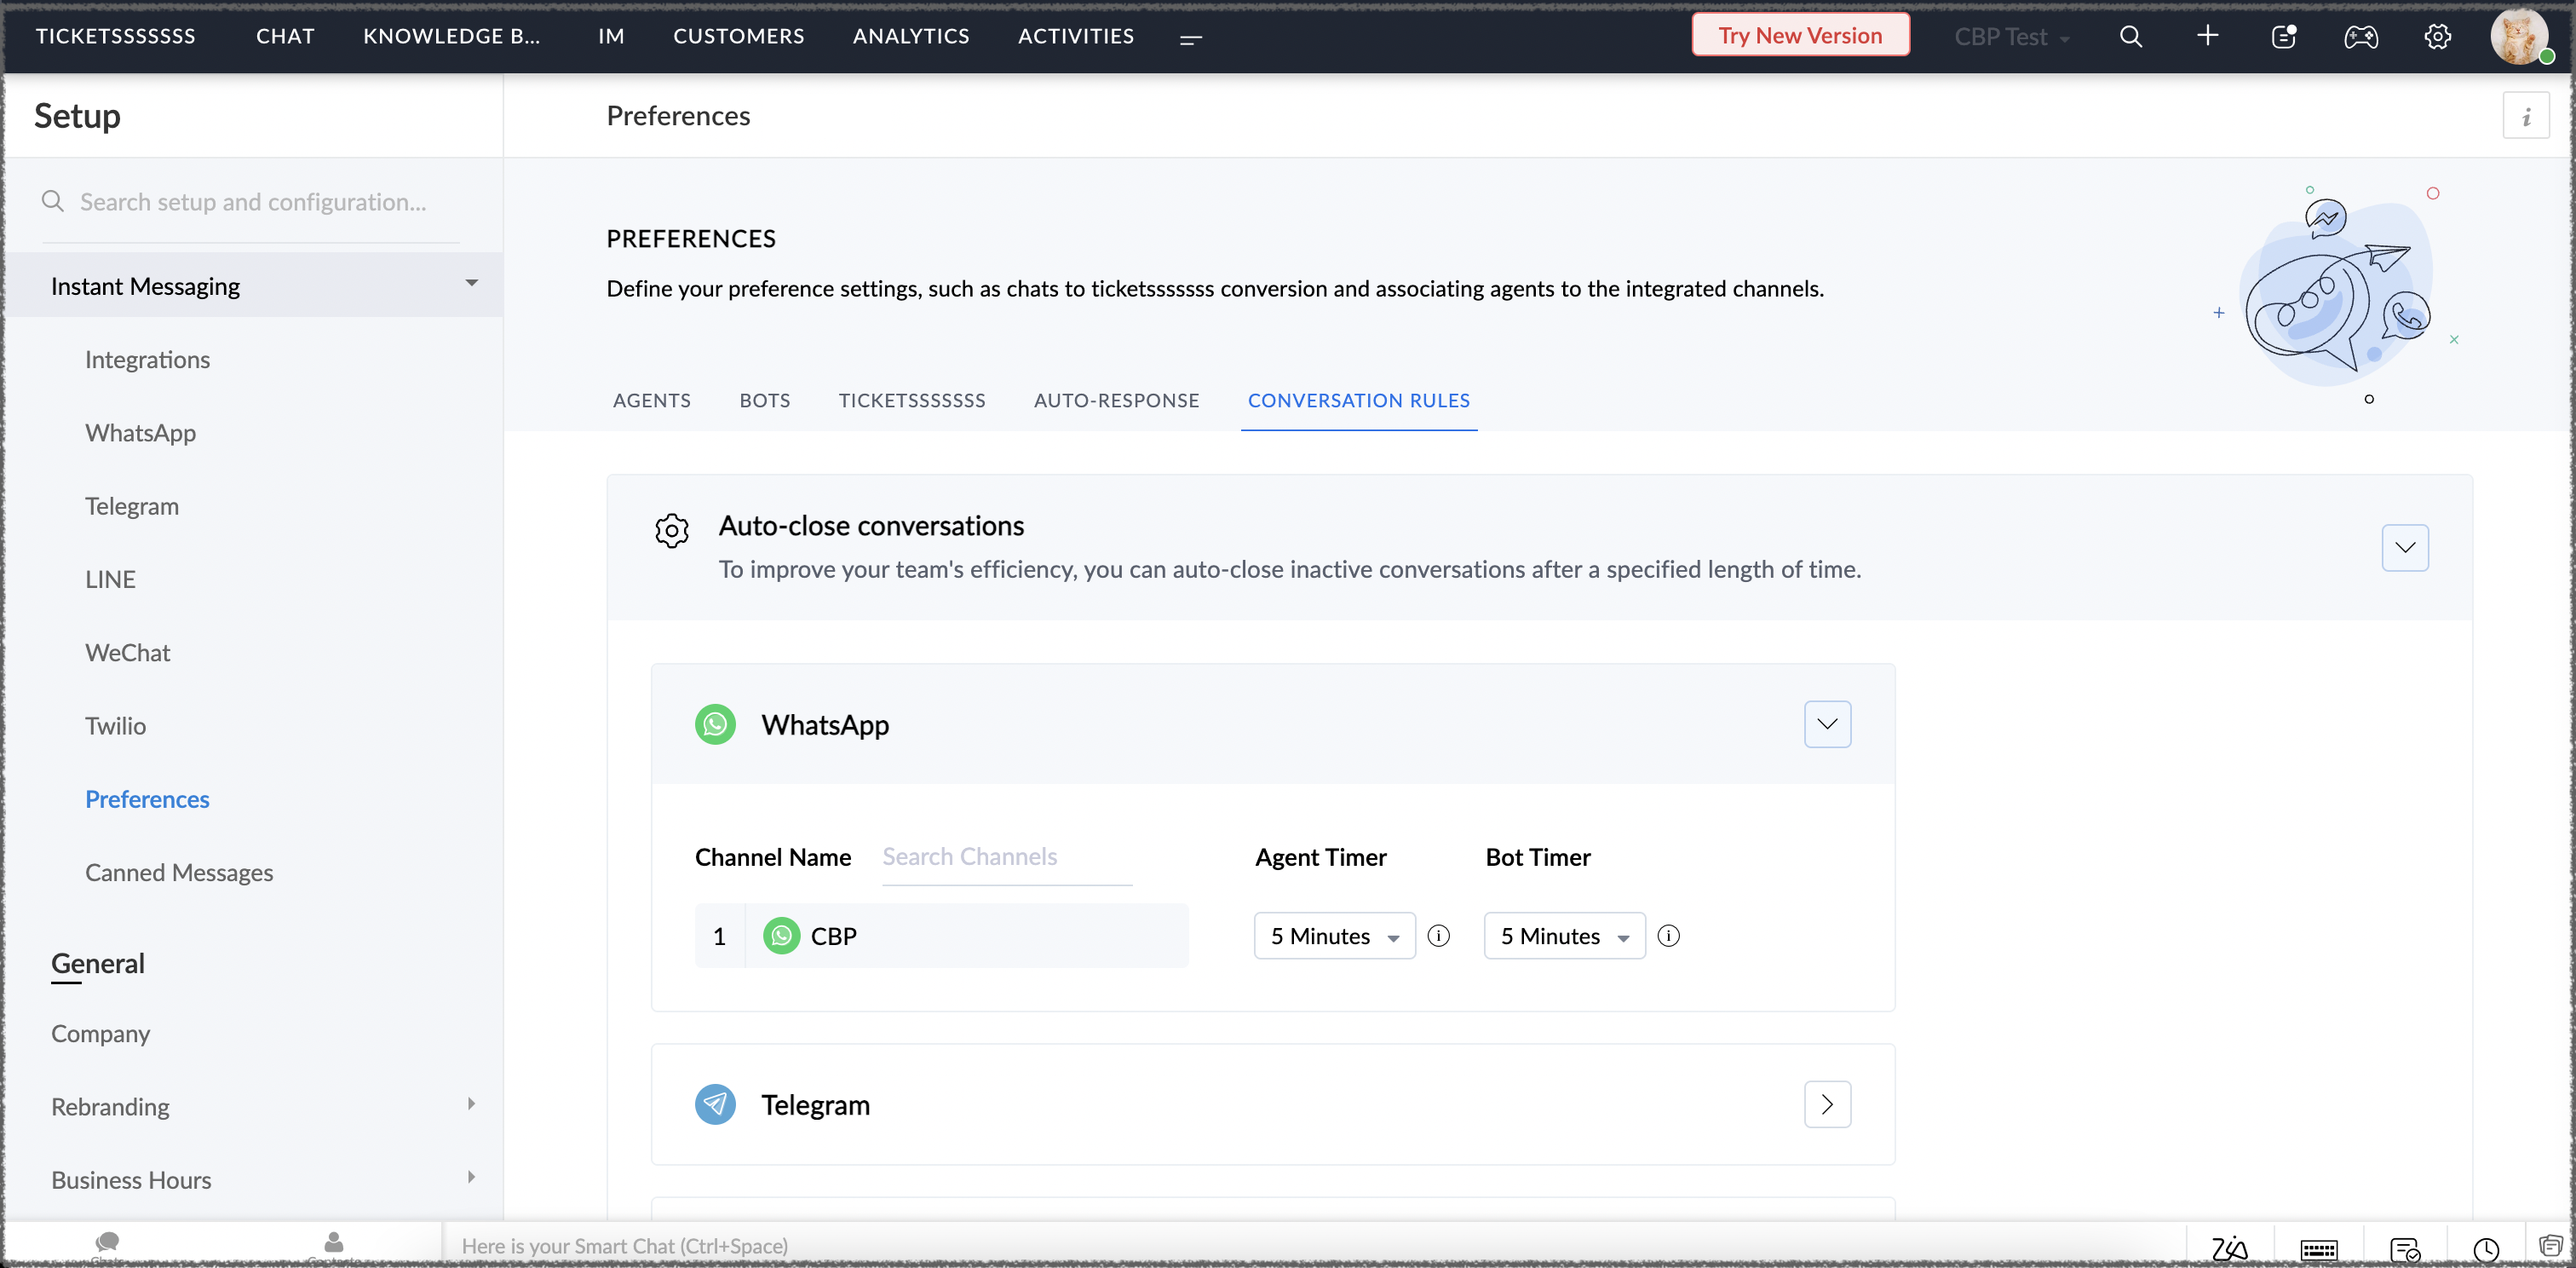Click the Try New Version button

tap(1799, 36)
